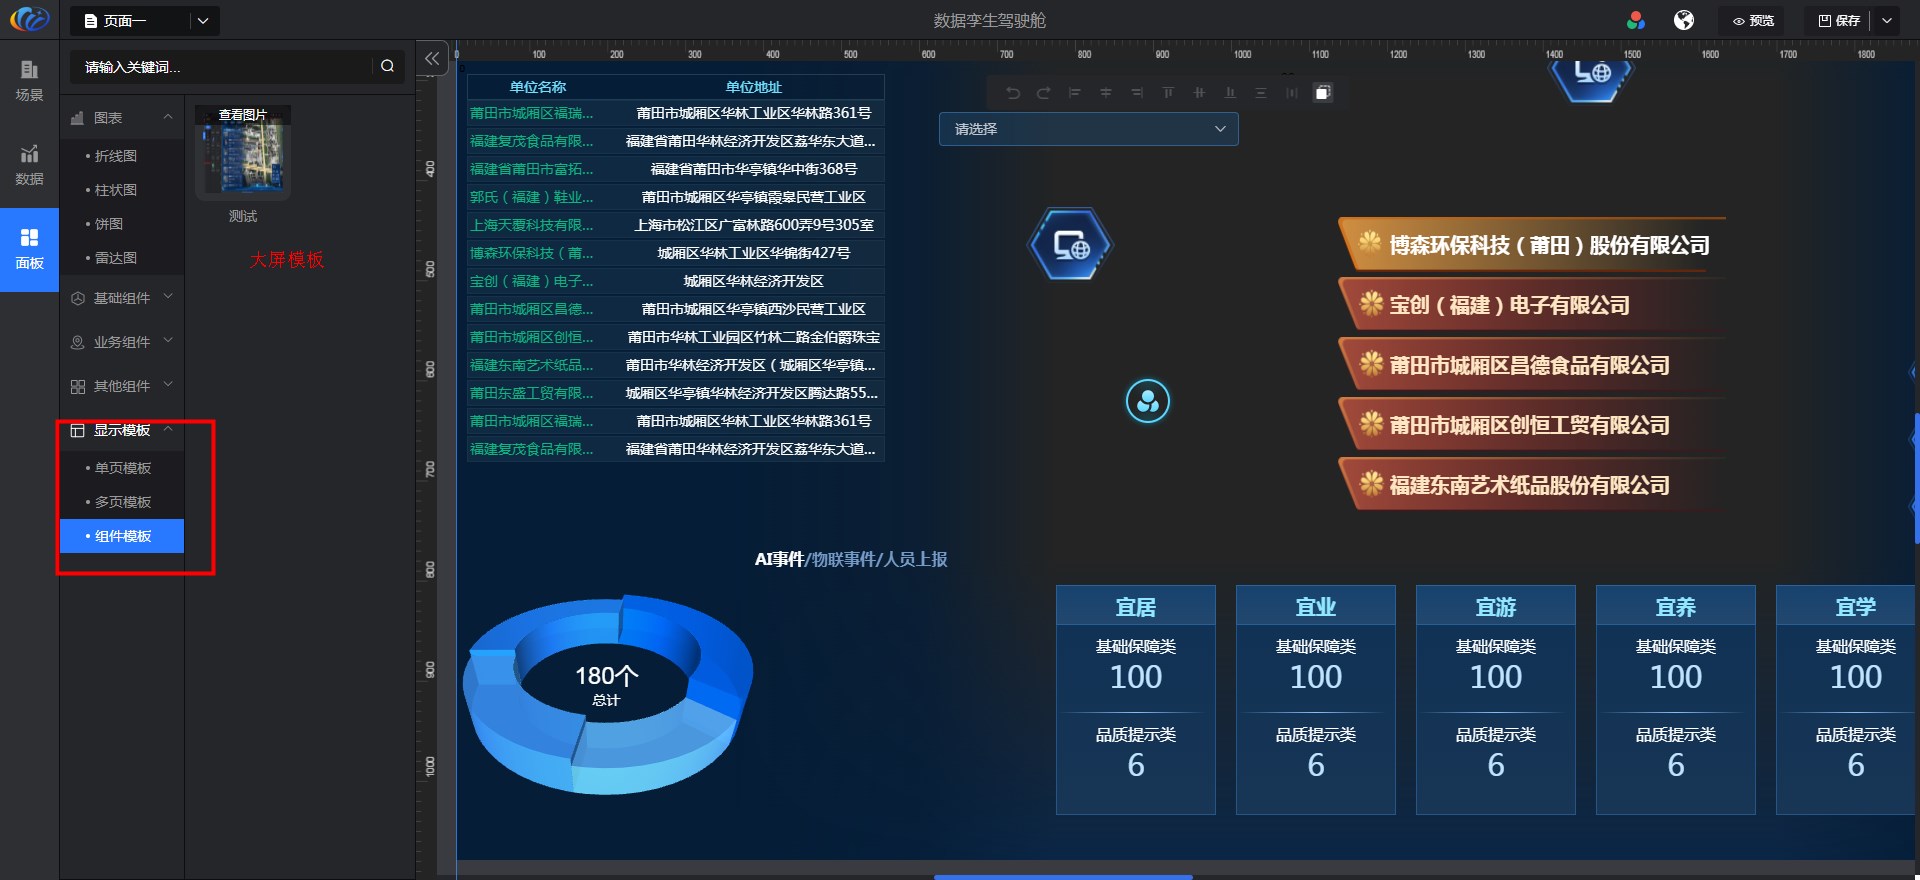The height and width of the screenshot is (880, 1920).
Task: Open the 请选择 dropdown on canvas
Action: click(x=1088, y=129)
